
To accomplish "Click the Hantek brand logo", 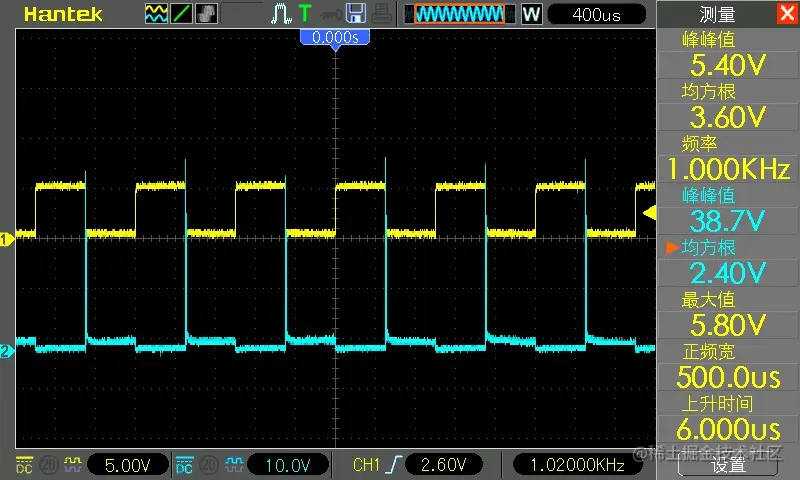I will pyautogui.click(x=63, y=14).
